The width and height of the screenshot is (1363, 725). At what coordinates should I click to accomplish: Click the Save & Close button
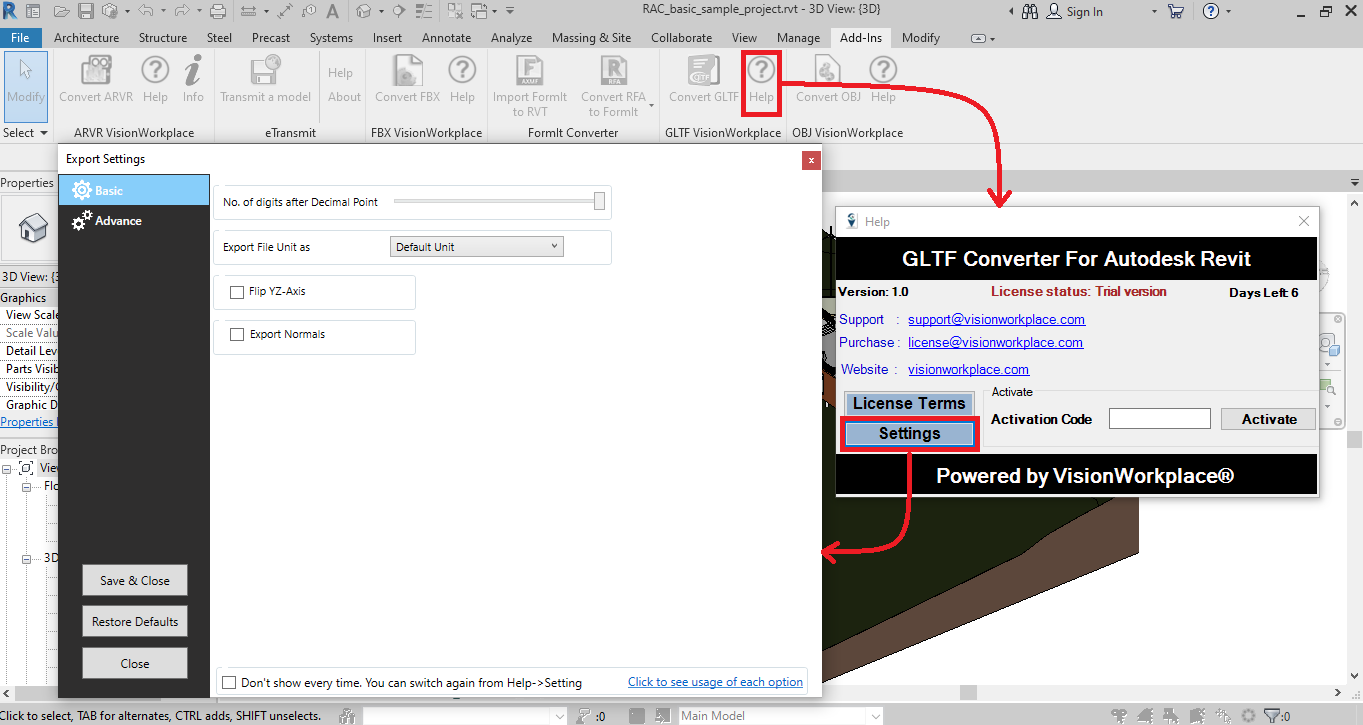[135, 581]
